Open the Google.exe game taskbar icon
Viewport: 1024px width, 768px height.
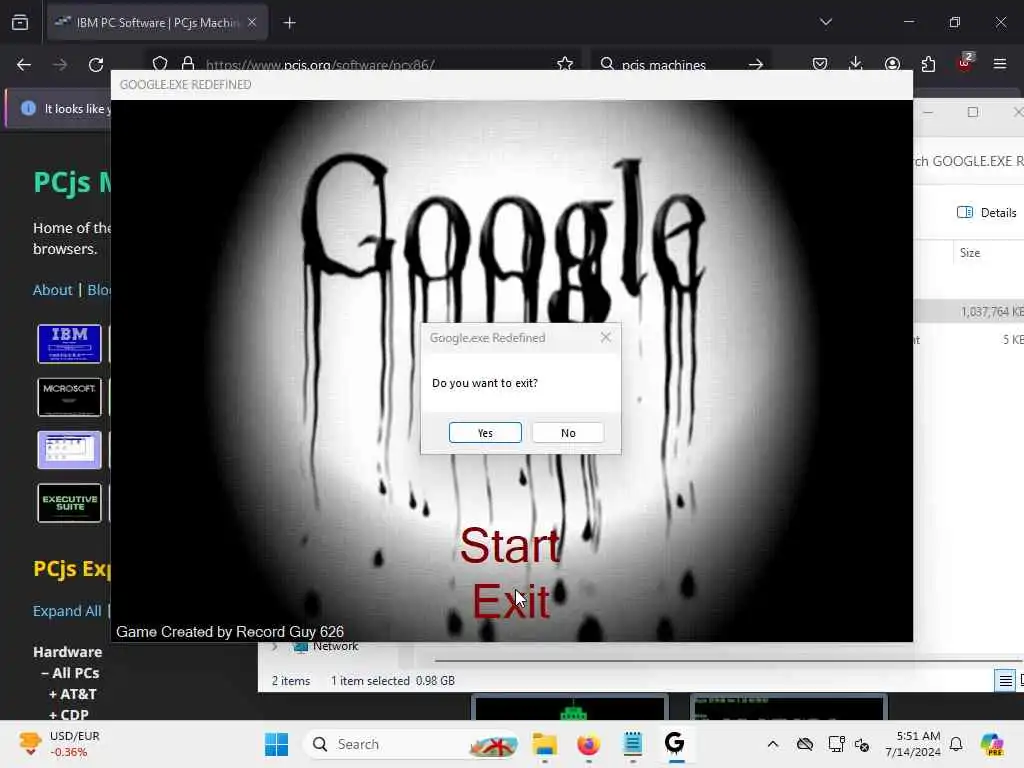coord(675,744)
